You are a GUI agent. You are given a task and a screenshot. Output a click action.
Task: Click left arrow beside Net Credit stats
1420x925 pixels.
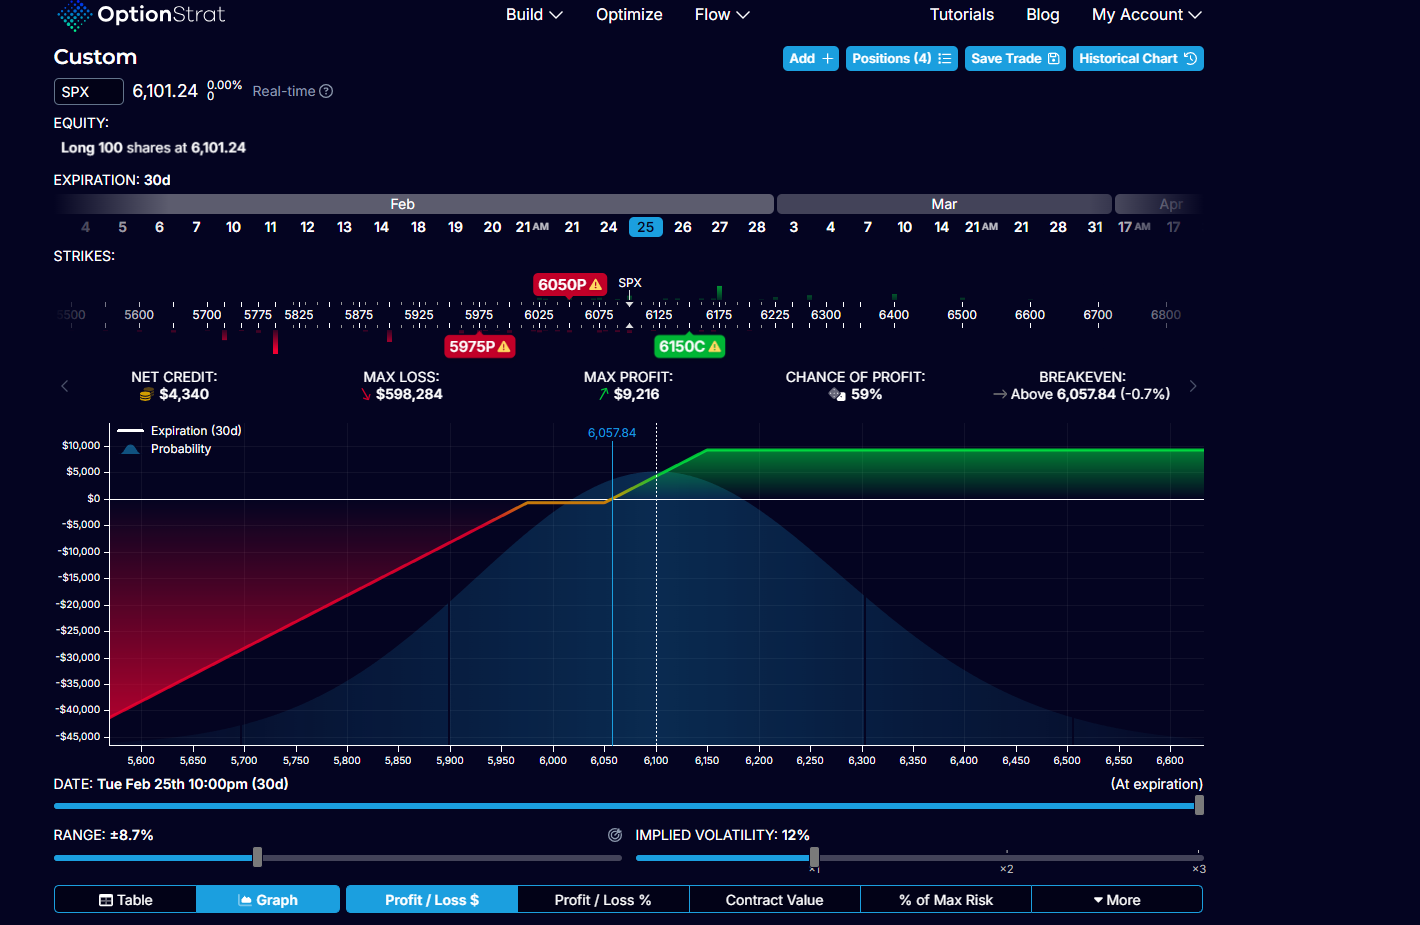[x=65, y=386]
